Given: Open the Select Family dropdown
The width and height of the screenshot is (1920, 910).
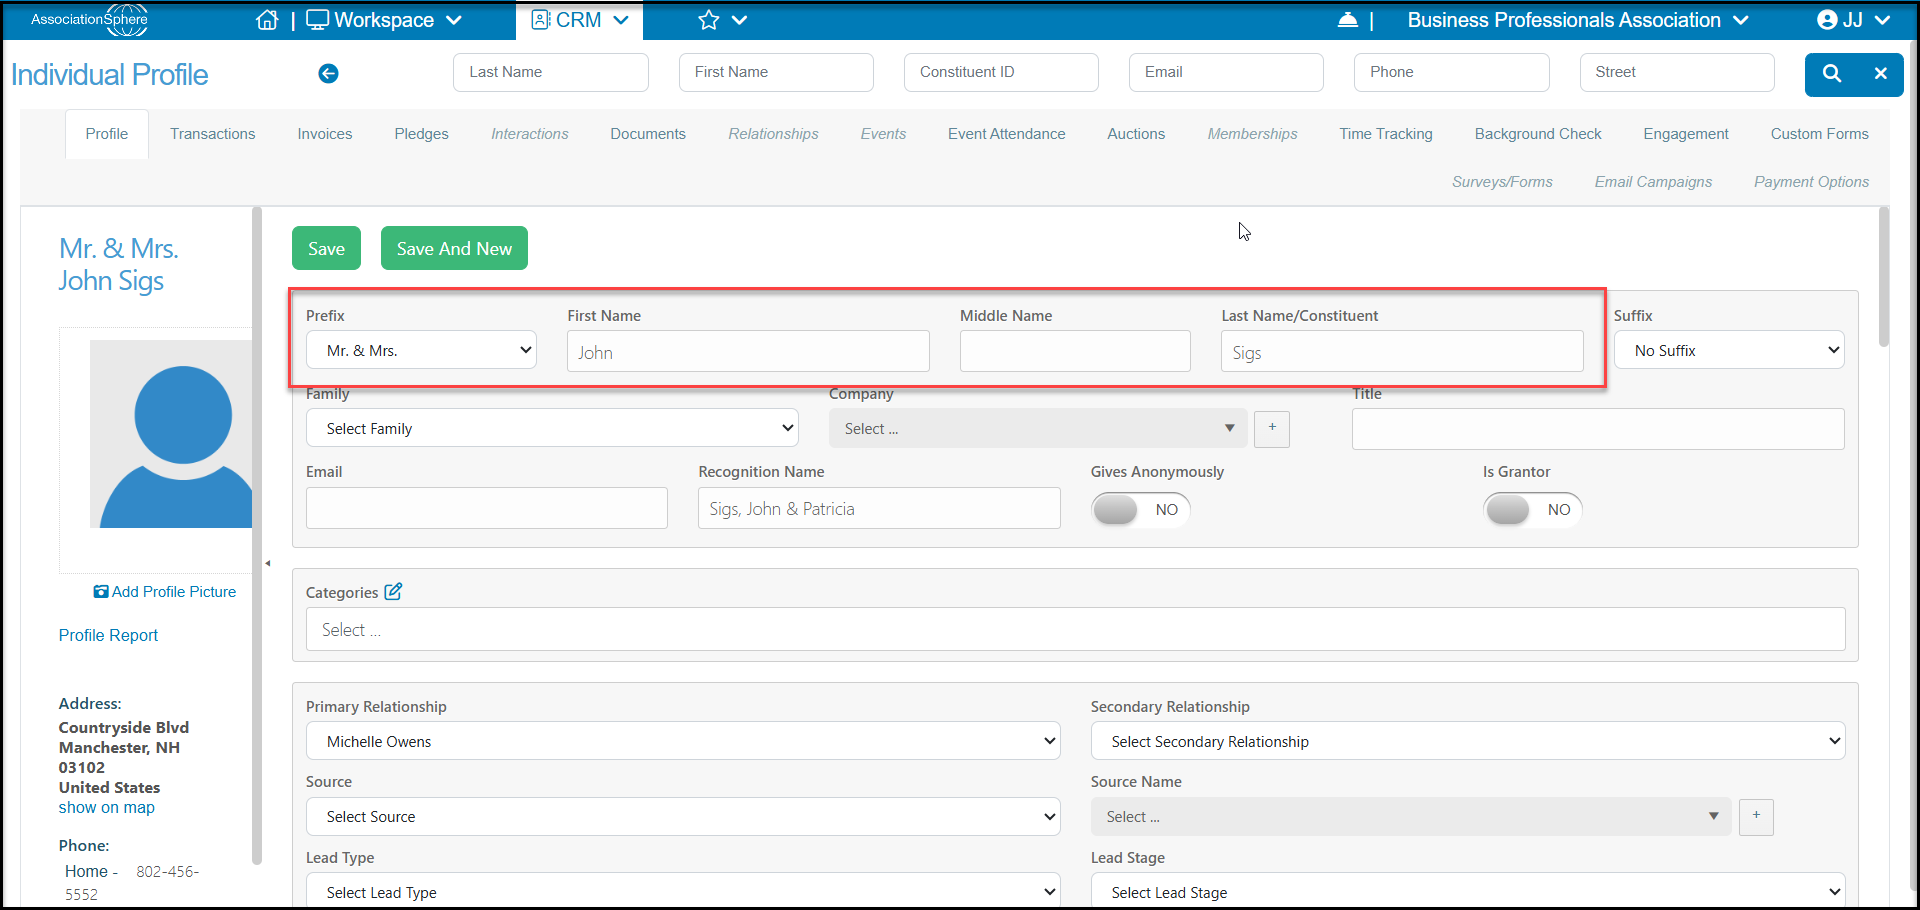Looking at the screenshot, I should (x=552, y=428).
